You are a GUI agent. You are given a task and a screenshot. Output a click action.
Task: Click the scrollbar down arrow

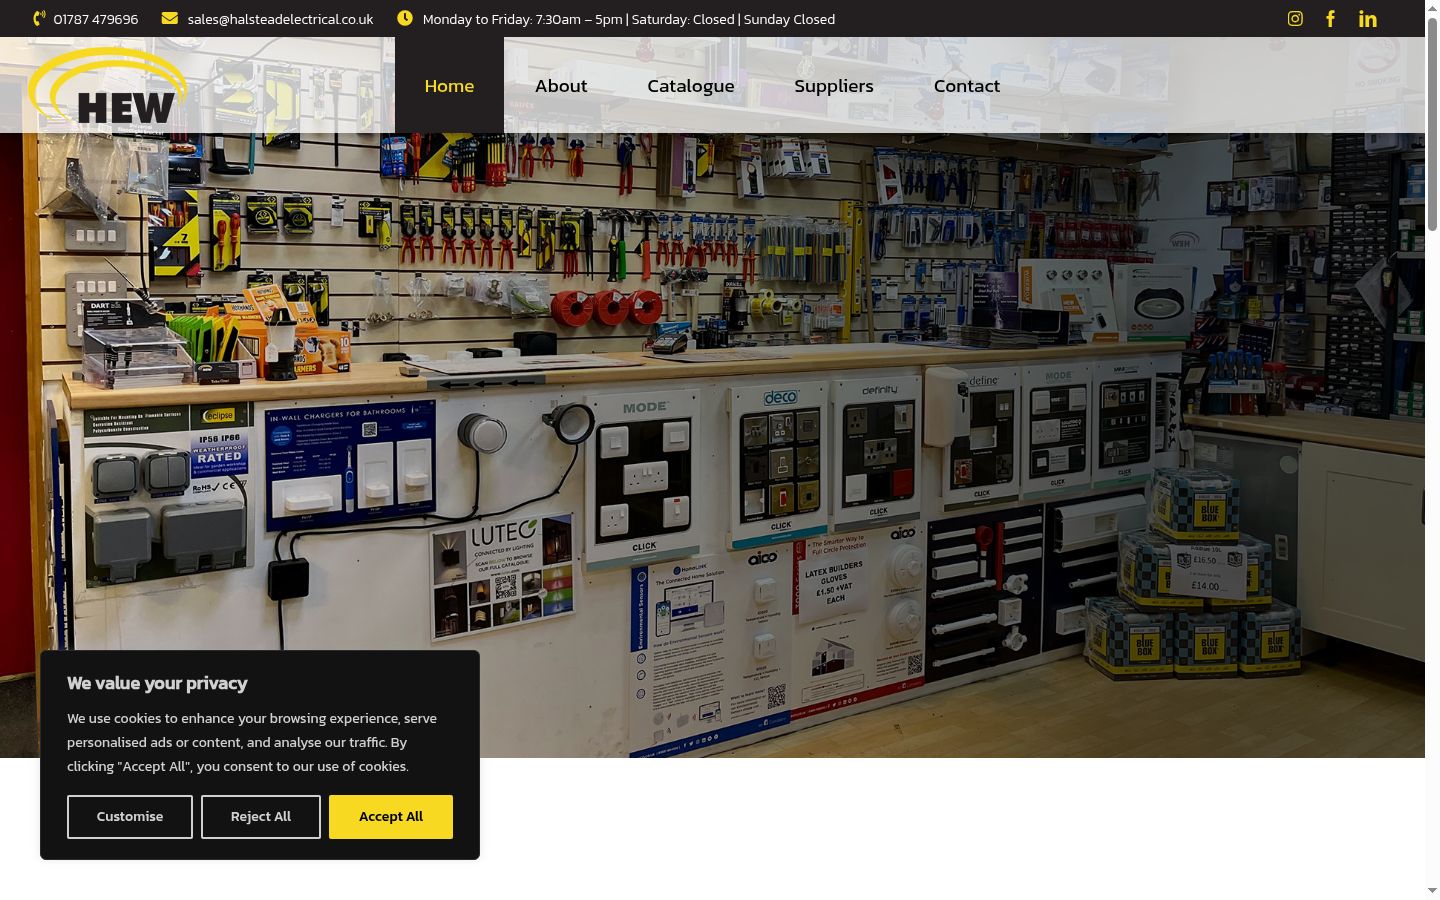pos(1432,890)
